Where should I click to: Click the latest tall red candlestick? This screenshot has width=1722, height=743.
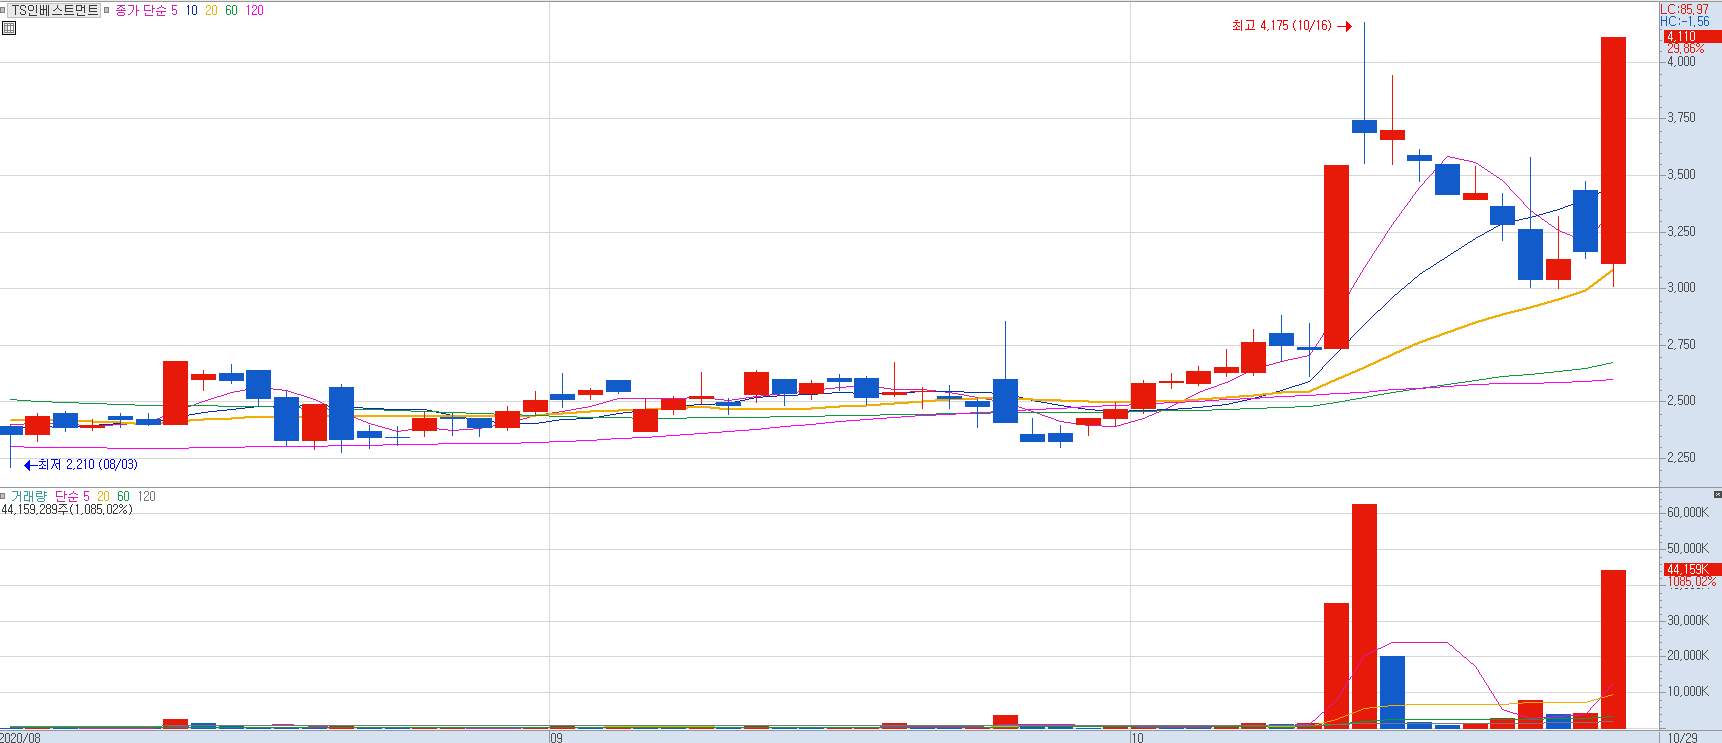click(1613, 150)
